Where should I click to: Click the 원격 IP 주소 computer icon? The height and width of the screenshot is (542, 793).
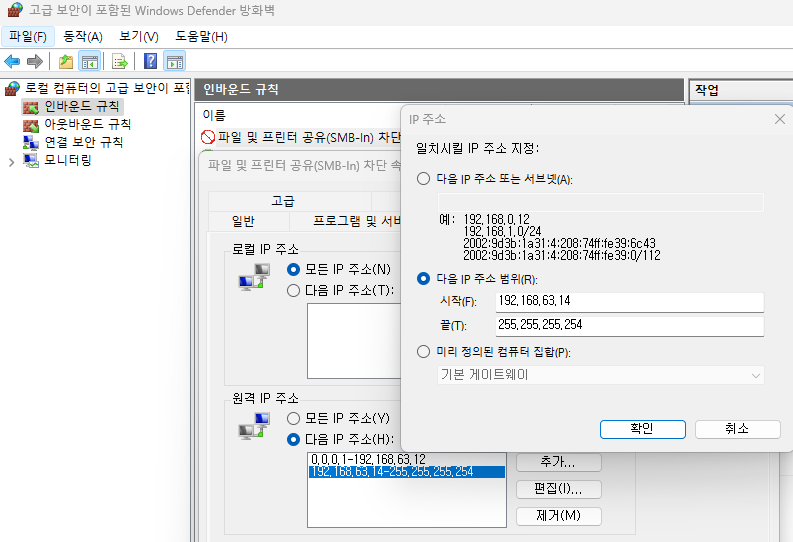[x=254, y=425]
